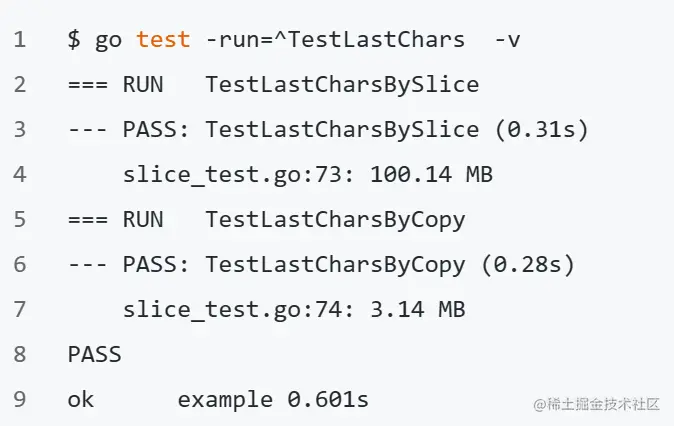
Task: Click the standalone PASS text on line 8
Action: (95, 355)
